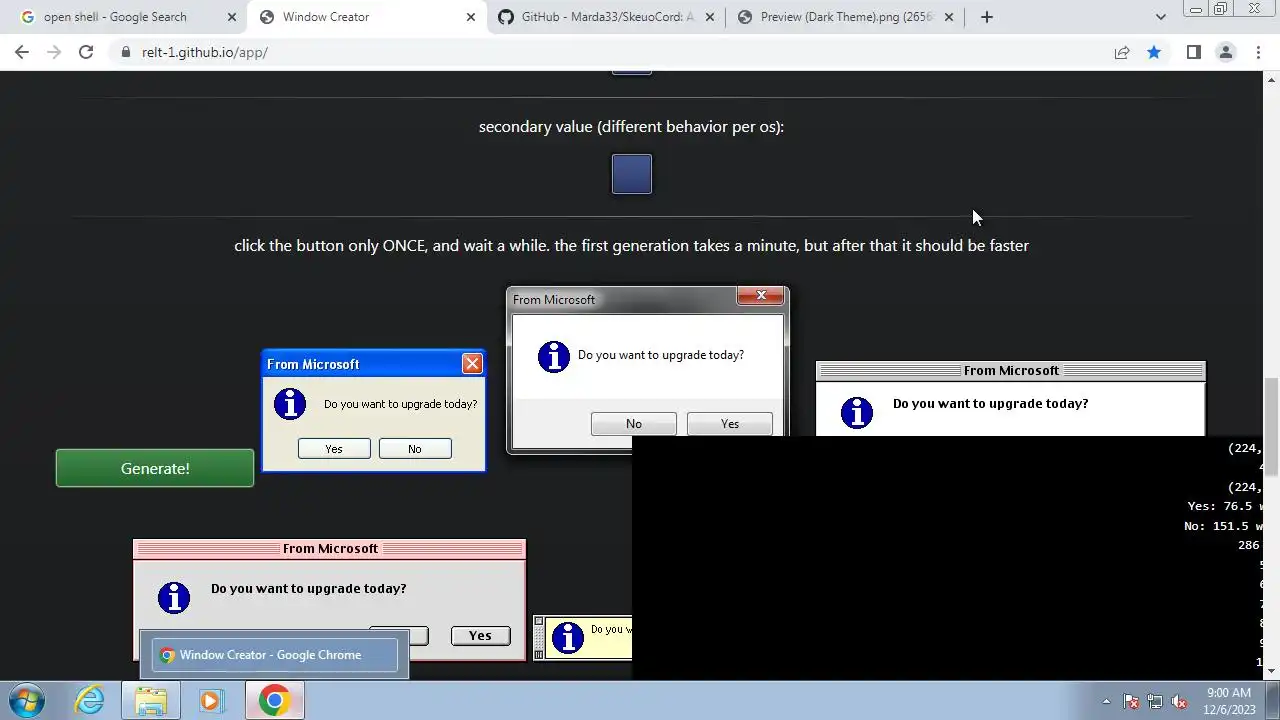Screen dimensions: 1280x720
Task: Click the scrollbar up arrow
Action: 1272,79
